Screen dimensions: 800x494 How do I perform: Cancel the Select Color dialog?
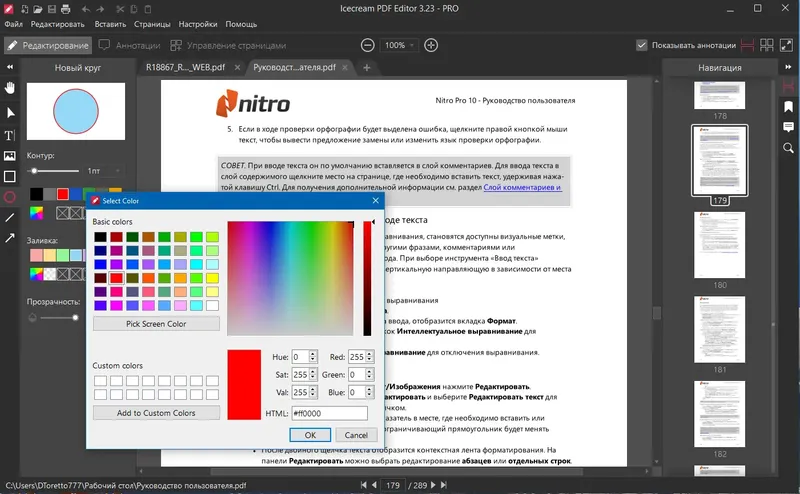[x=356, y=435]
